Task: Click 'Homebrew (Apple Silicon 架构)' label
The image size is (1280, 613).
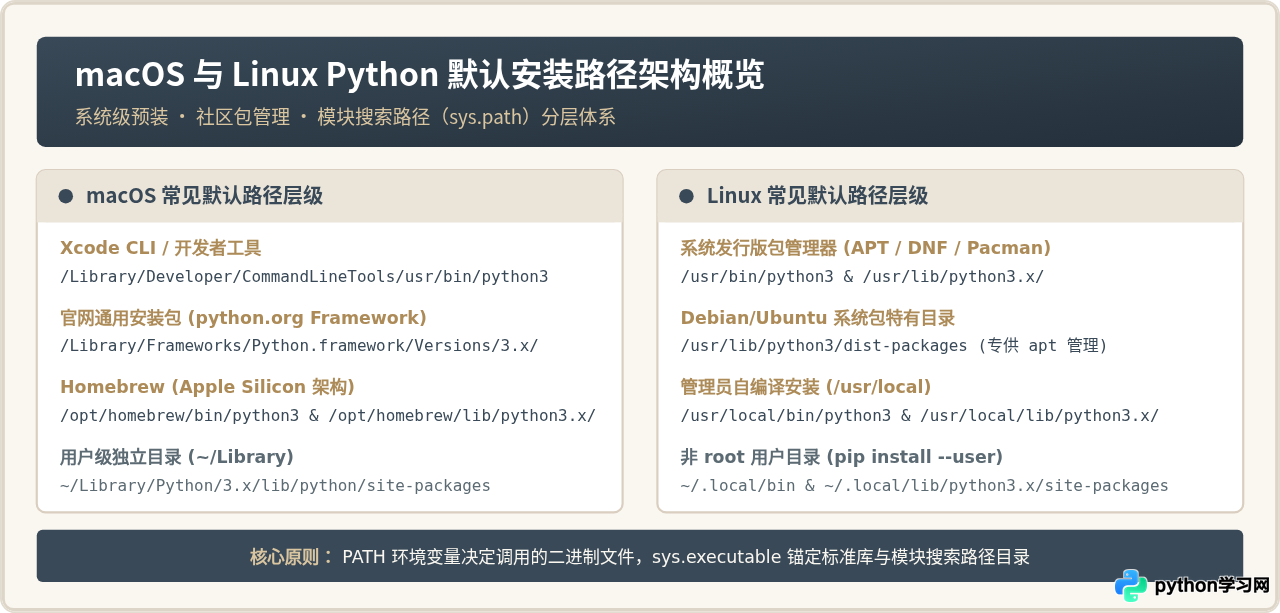Action: [x=207, y=387]
